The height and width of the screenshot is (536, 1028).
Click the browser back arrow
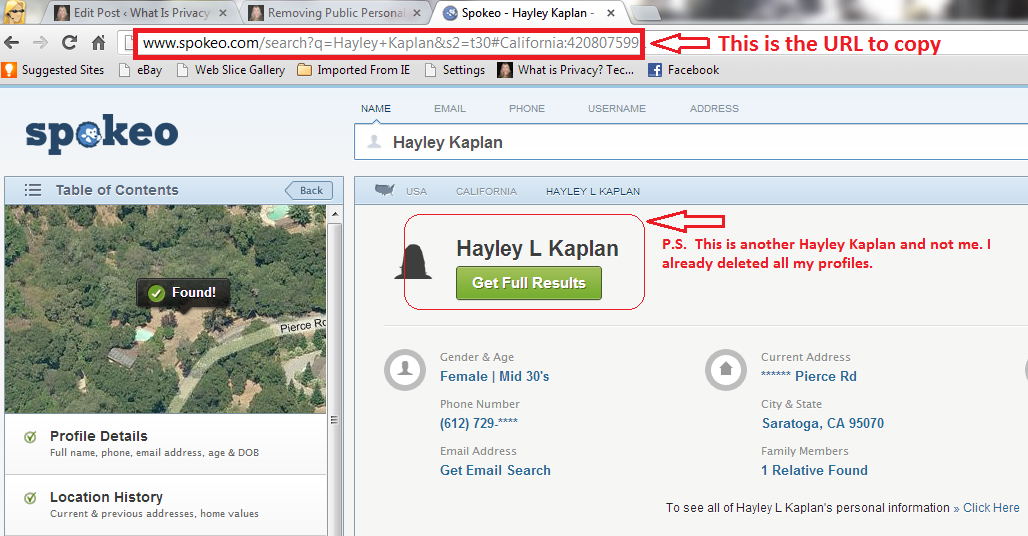coord(11,43)
